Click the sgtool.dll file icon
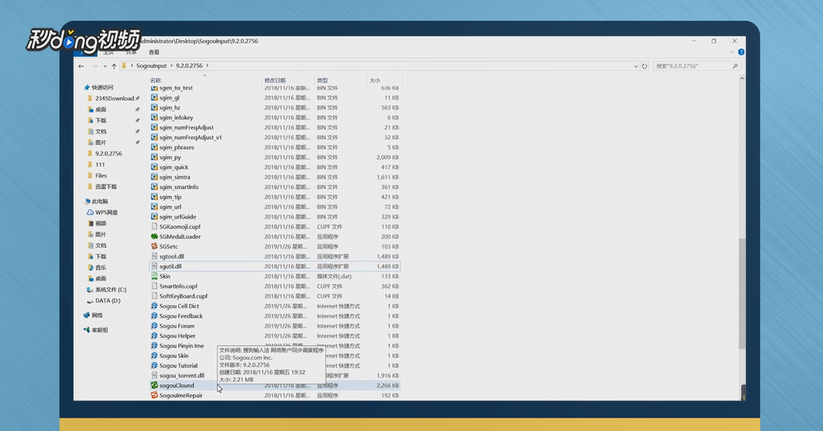 [x=154, y=256]
